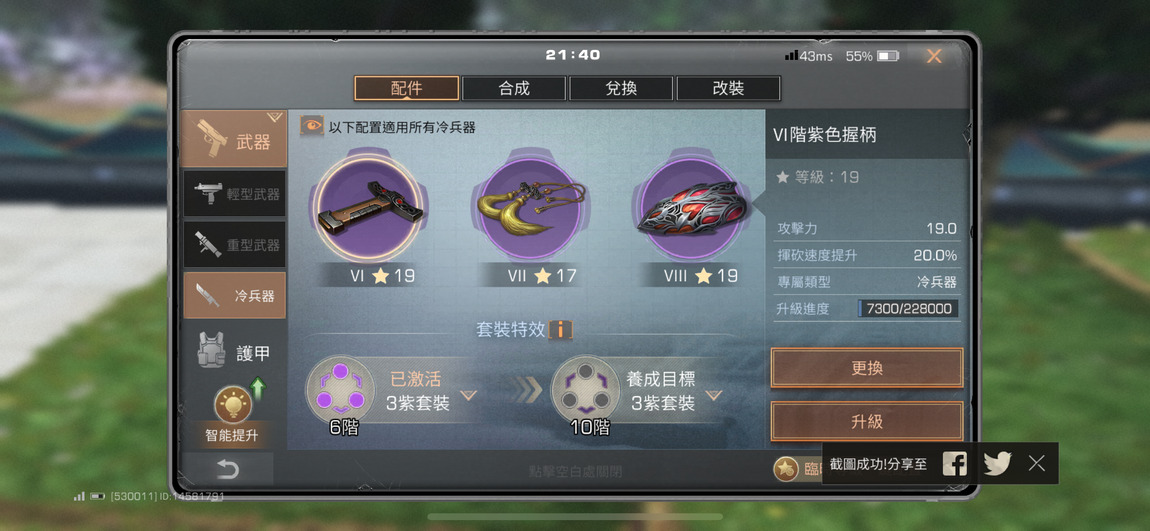Open 套裝特效 info icon
The height and width of the screenshot is (531, 1150).
pyautogui.click(x=561, y=330)
